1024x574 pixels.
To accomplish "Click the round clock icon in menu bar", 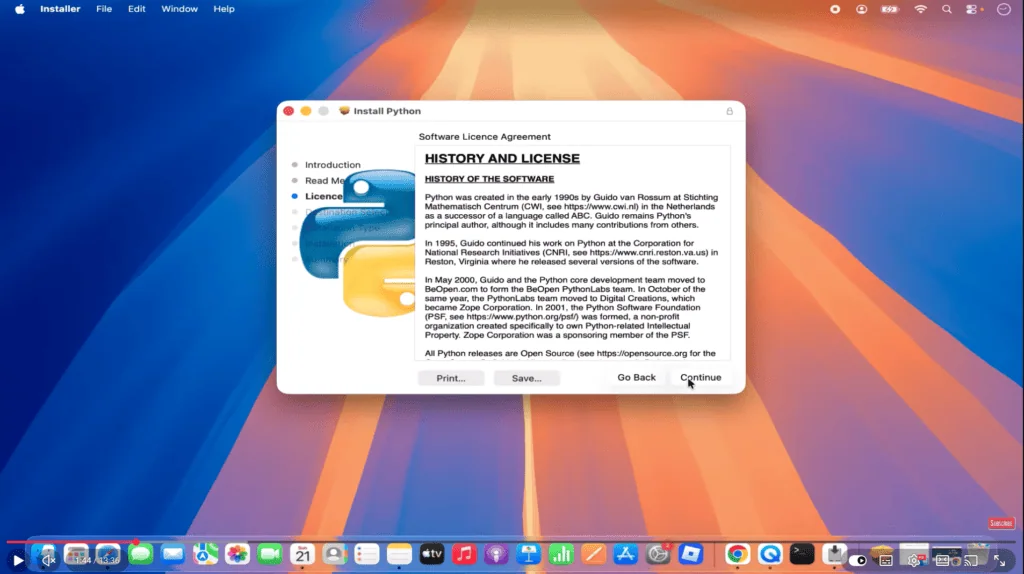I will (1004, 9).
